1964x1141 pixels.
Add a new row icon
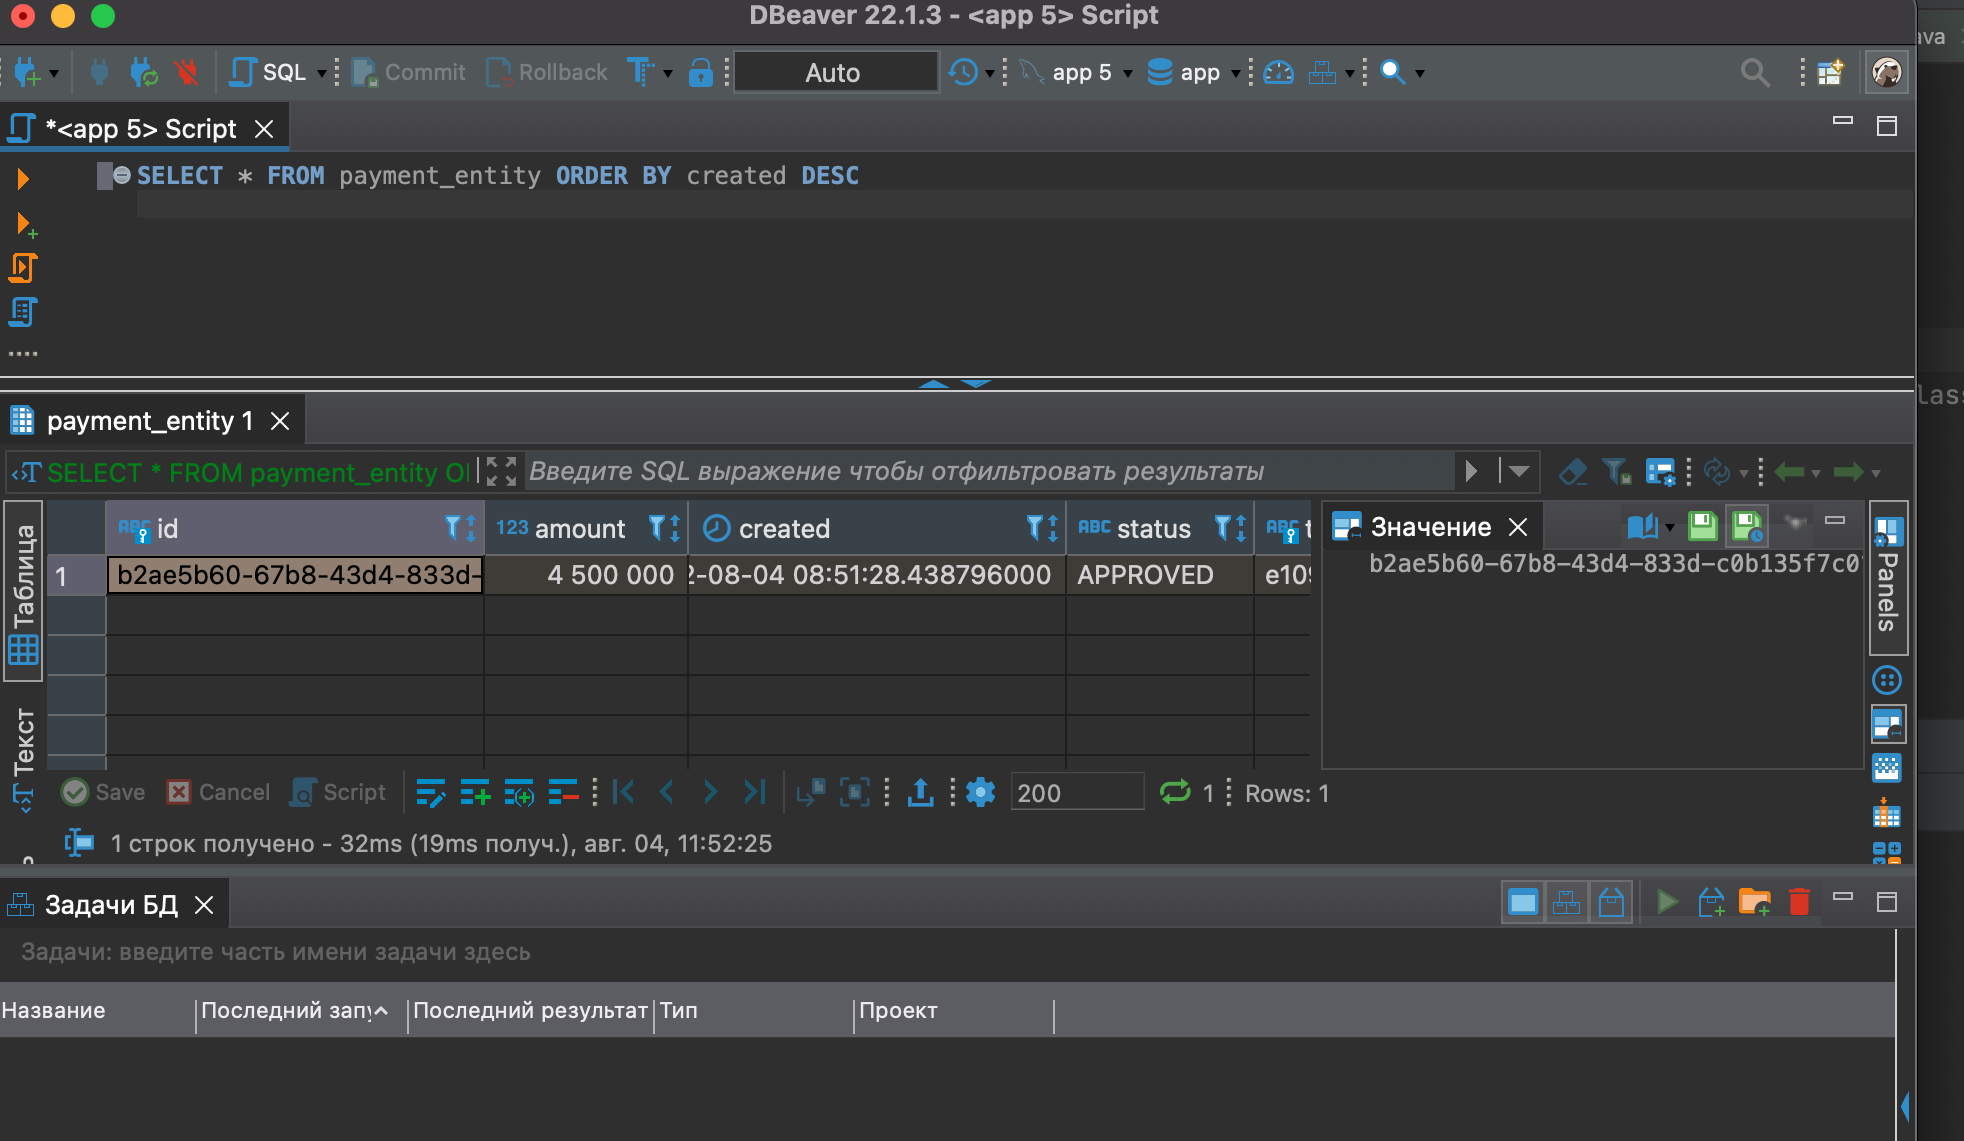point(475,793)
